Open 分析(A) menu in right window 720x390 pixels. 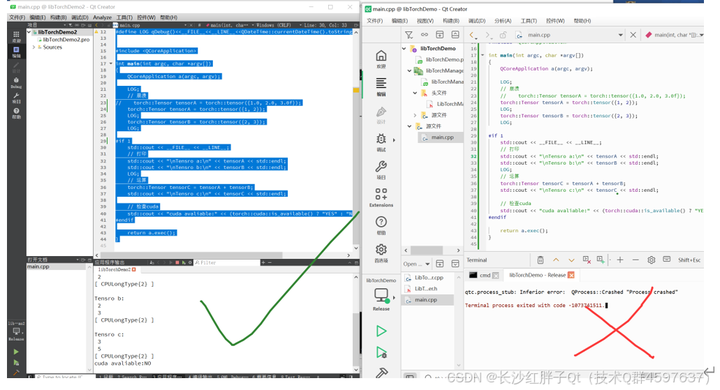(x=503, y=21)
